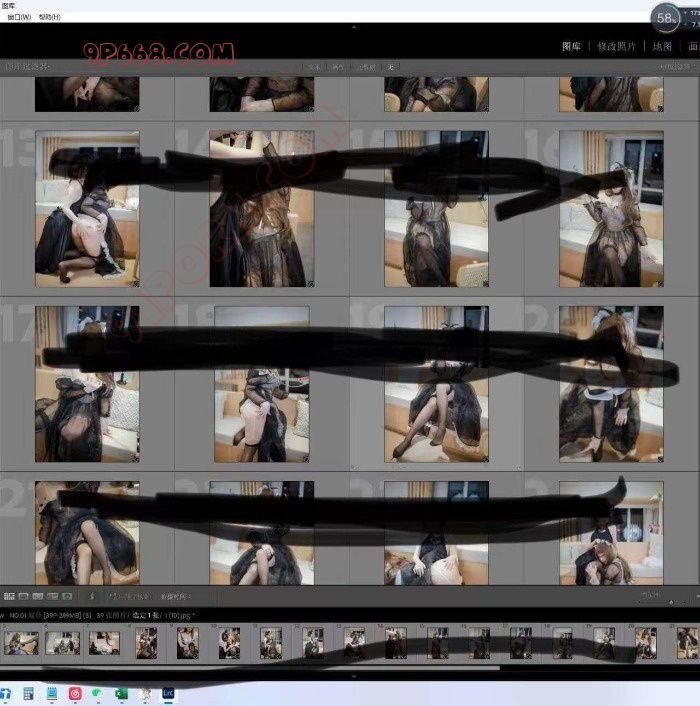The width and height of the screenshot is (700, 706).
Task: Switch to Loupe view in the toolbar
Action: (x=24, y=597)
